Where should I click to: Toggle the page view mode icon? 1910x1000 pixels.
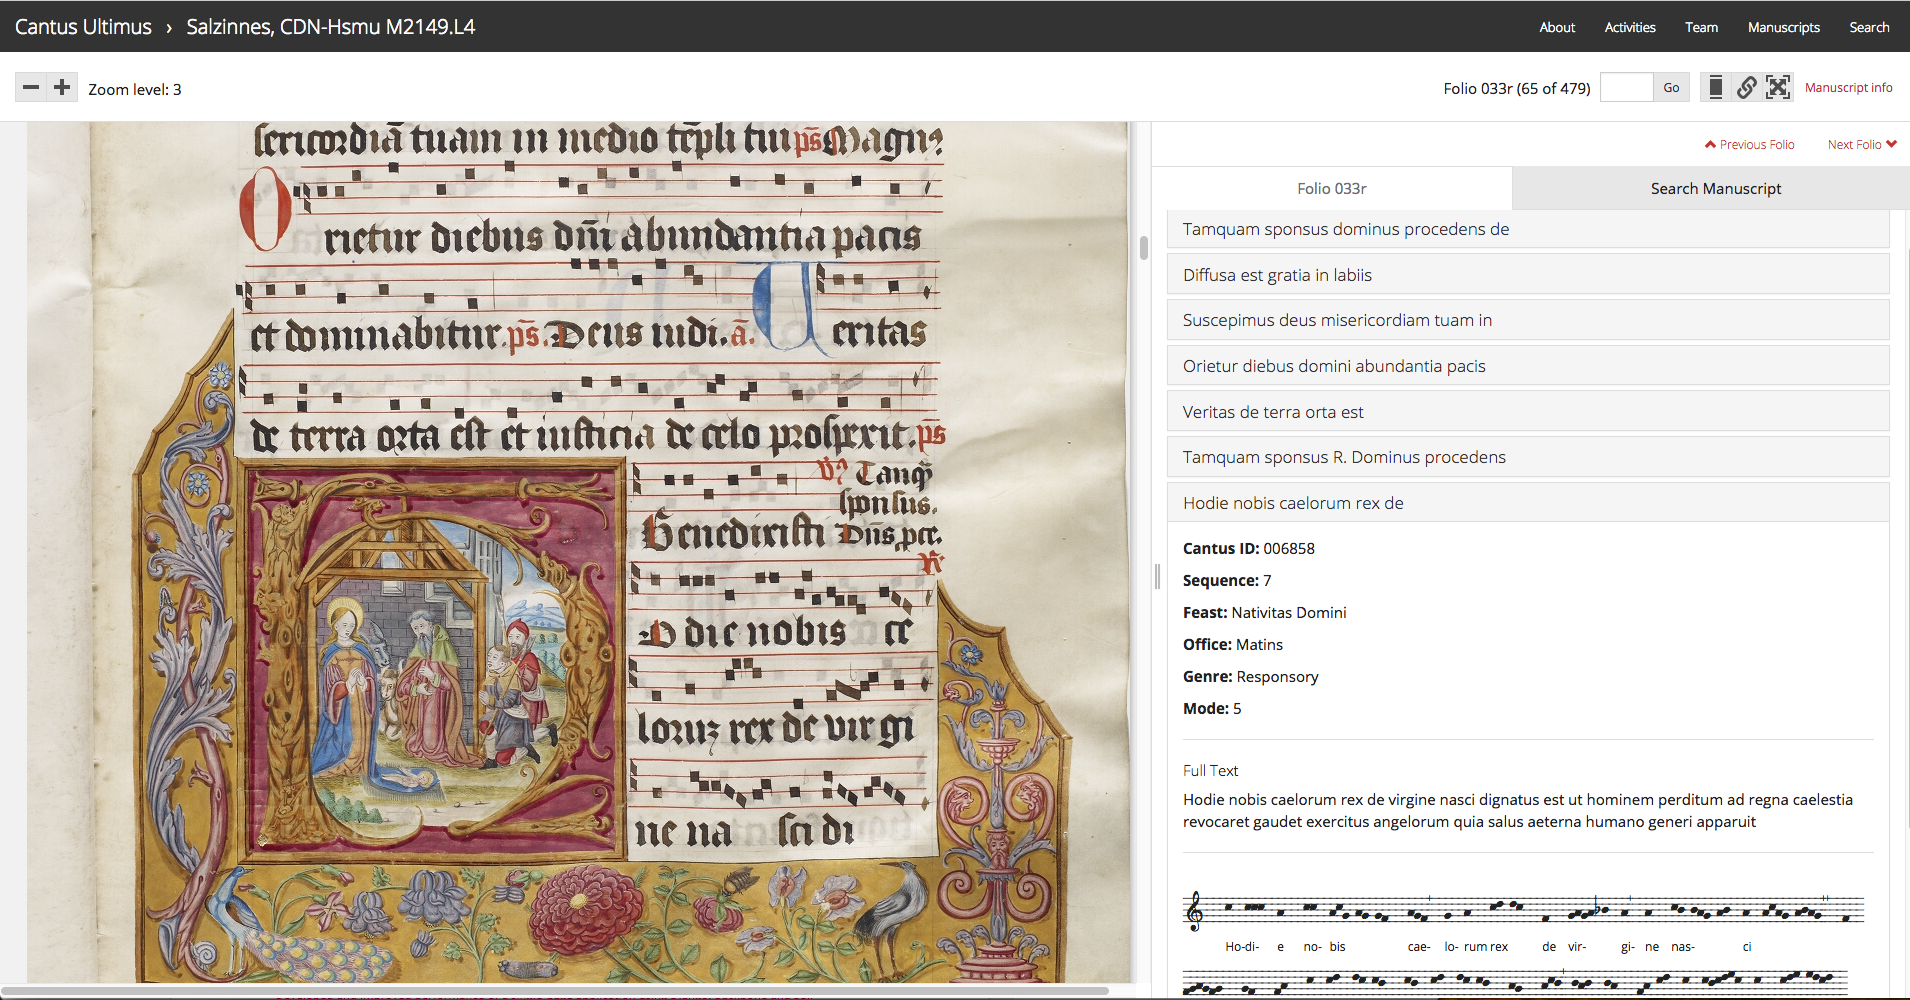point(1716,88)
